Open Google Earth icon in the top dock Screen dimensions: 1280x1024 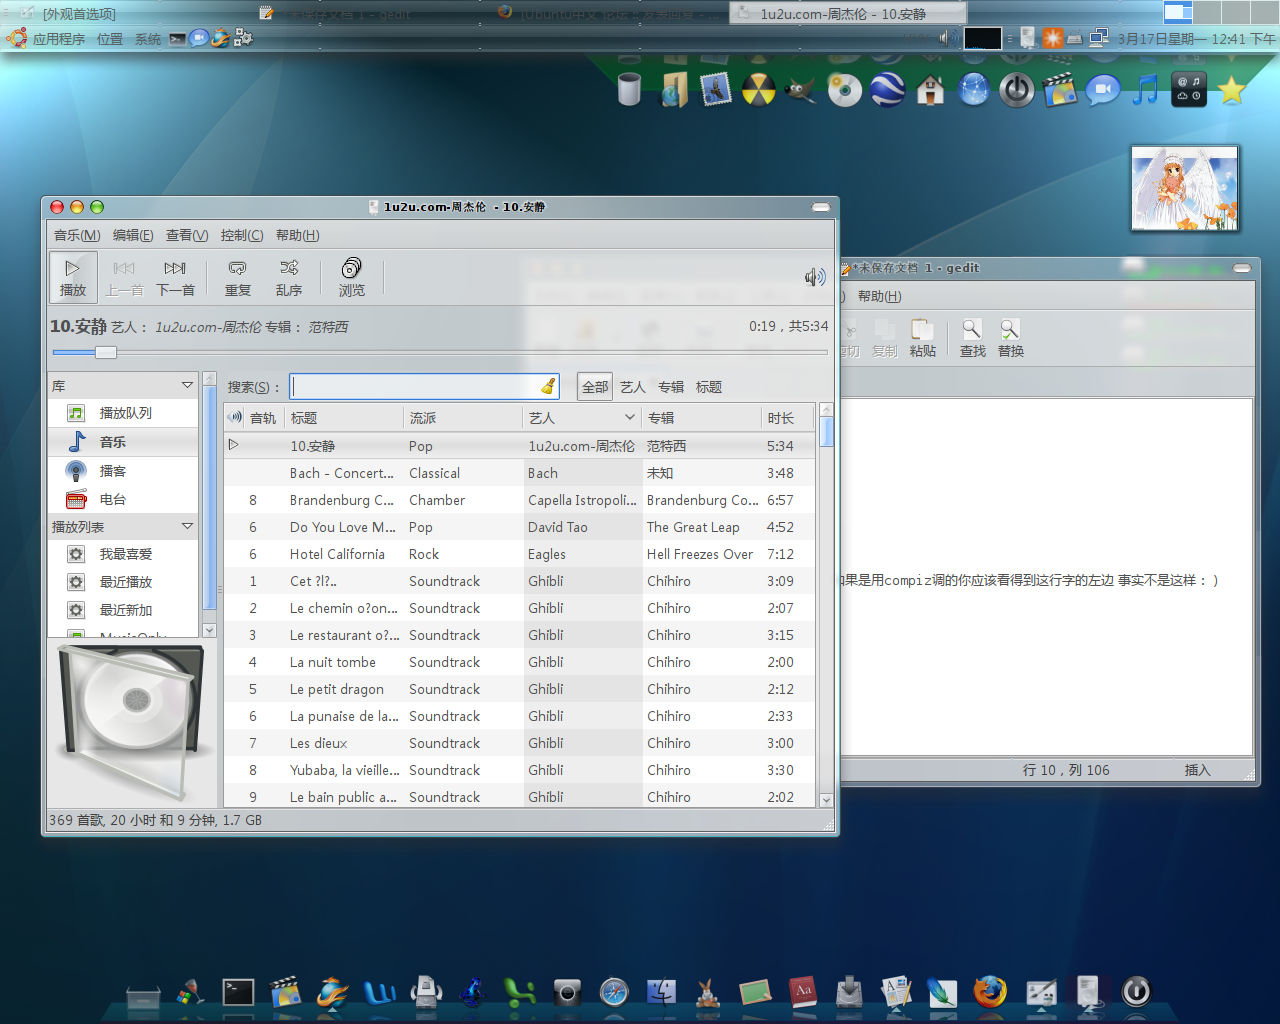click(x=887, y=90)
